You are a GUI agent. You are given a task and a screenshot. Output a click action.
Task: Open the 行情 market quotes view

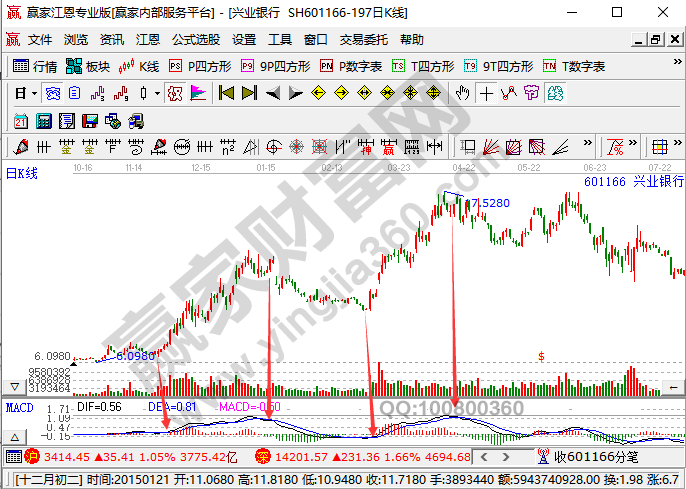click(x=35, y=66)
